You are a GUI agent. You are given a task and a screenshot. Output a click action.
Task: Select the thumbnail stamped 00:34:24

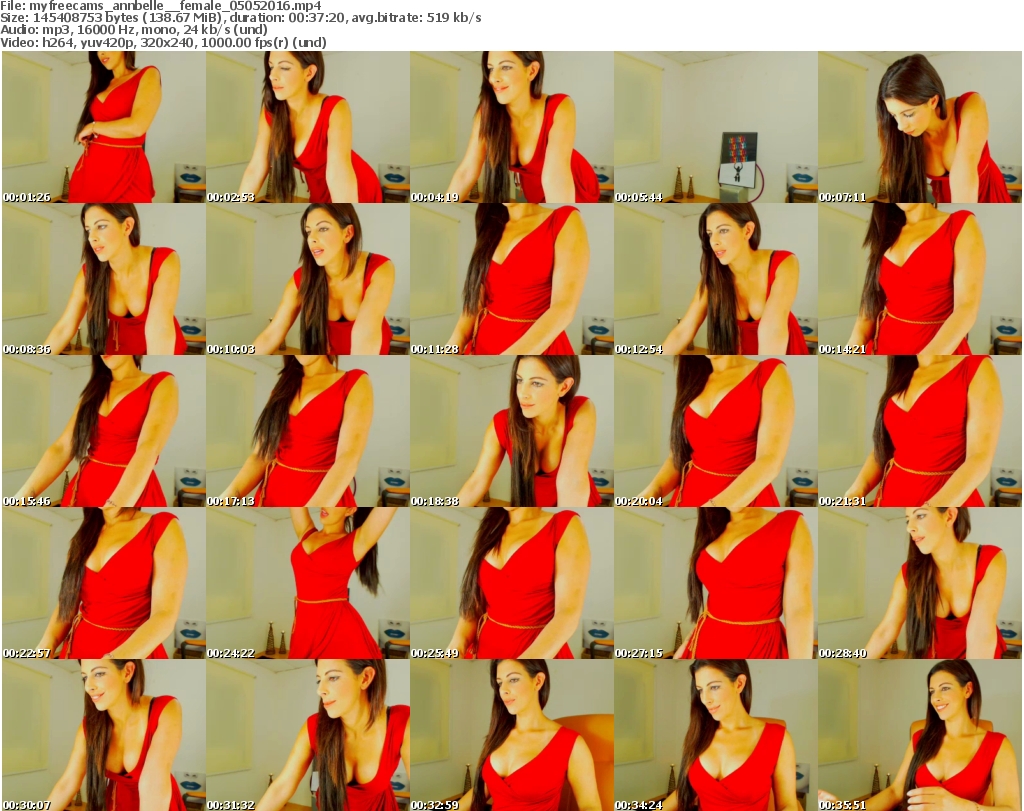[x=715, y=735]
